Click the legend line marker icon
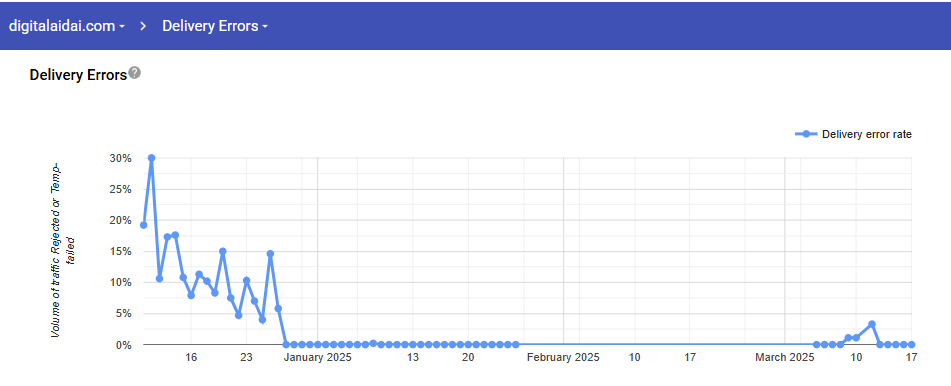This screenshot has height=386, width=951. 805,135
